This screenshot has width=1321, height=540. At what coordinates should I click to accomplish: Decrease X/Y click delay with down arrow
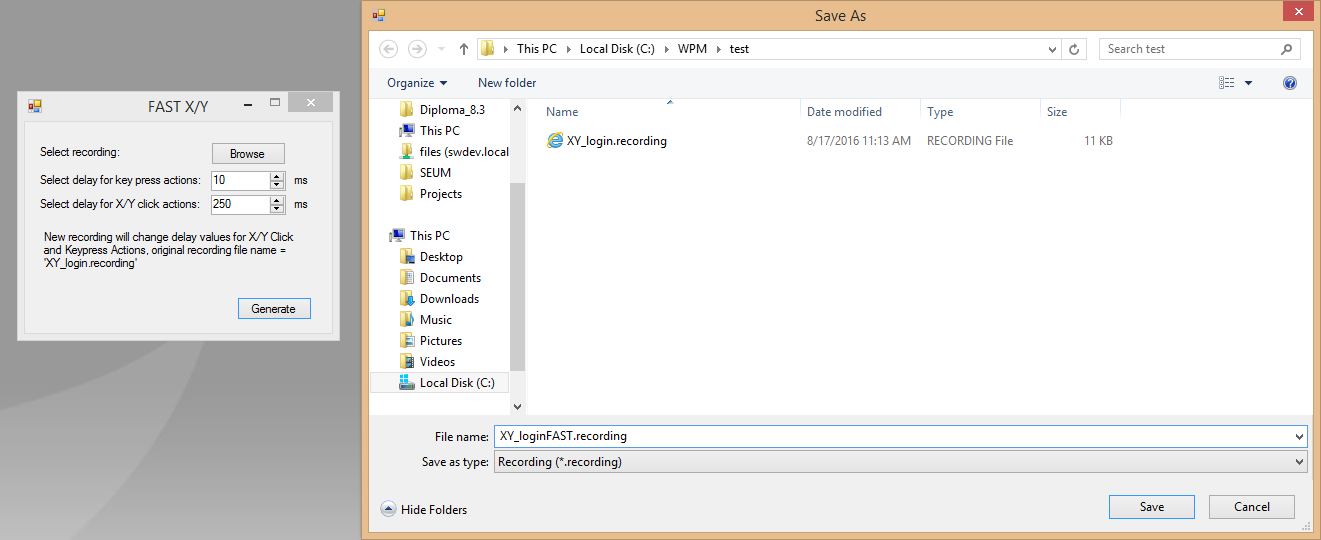(278, 208)
